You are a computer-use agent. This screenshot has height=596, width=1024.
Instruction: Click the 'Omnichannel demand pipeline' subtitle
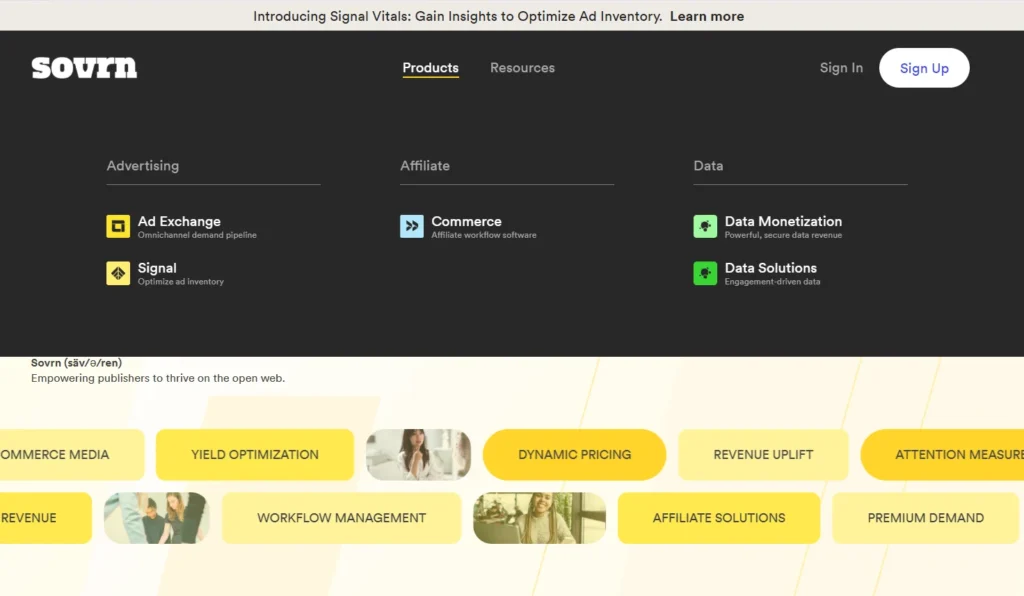[x=197, y=235]
